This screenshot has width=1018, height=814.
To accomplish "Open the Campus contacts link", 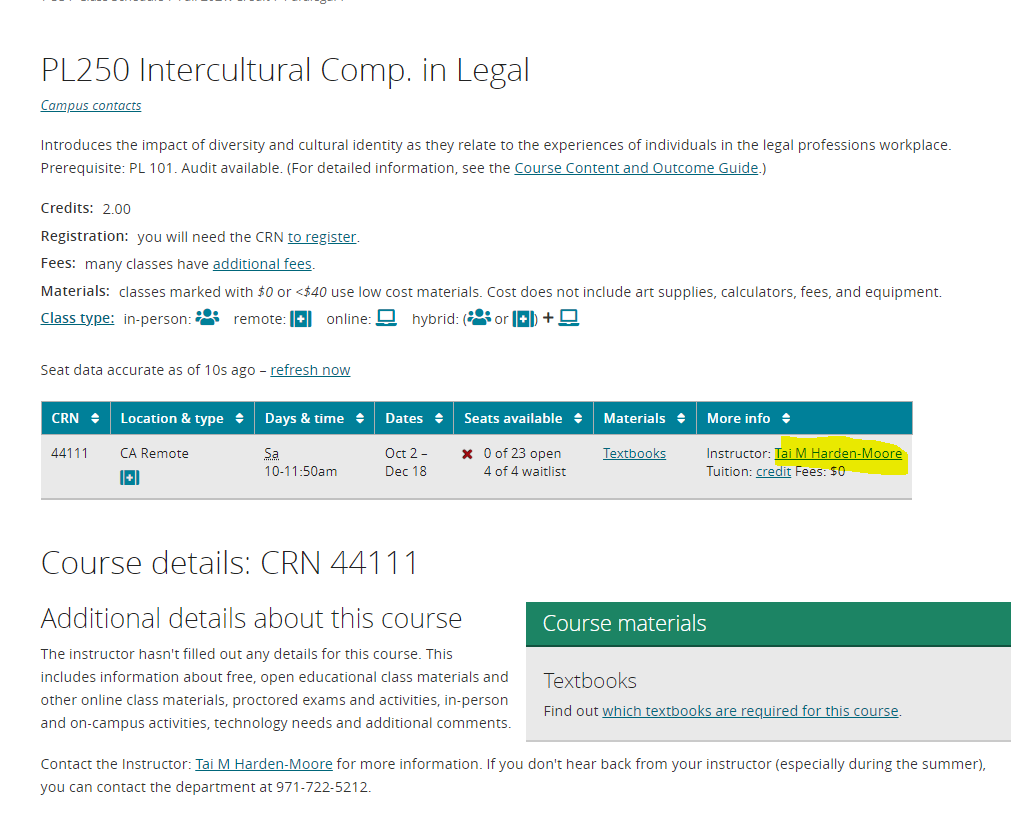I will [91, 105].
